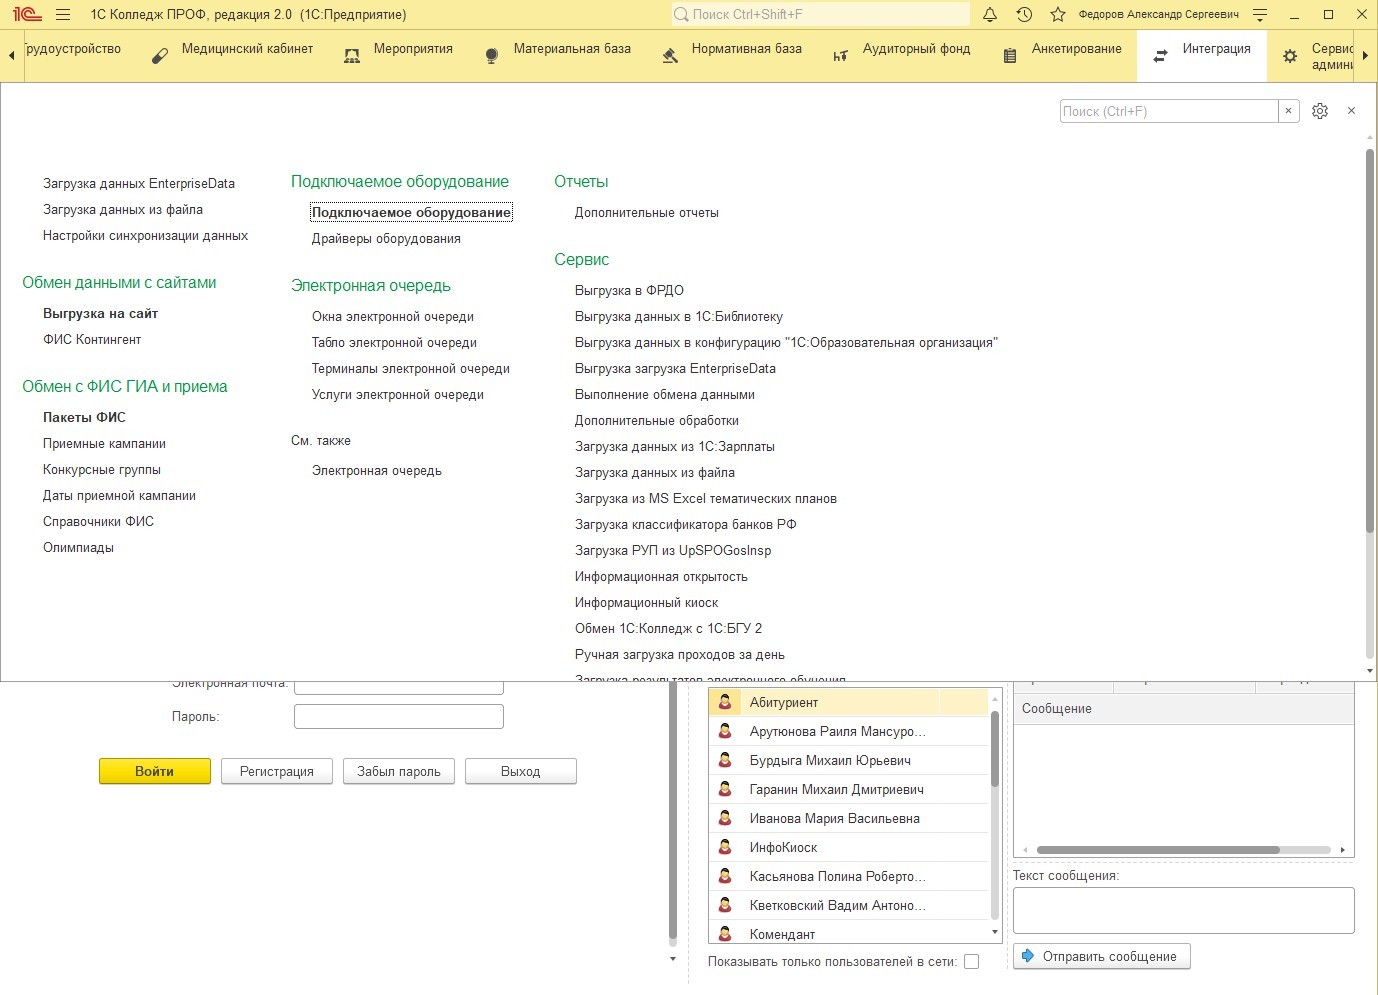Image resolution: width=1378 pixels, height=995 pixels.
Task: Open the Материальная база section
Action: click(x=557, y=56)
